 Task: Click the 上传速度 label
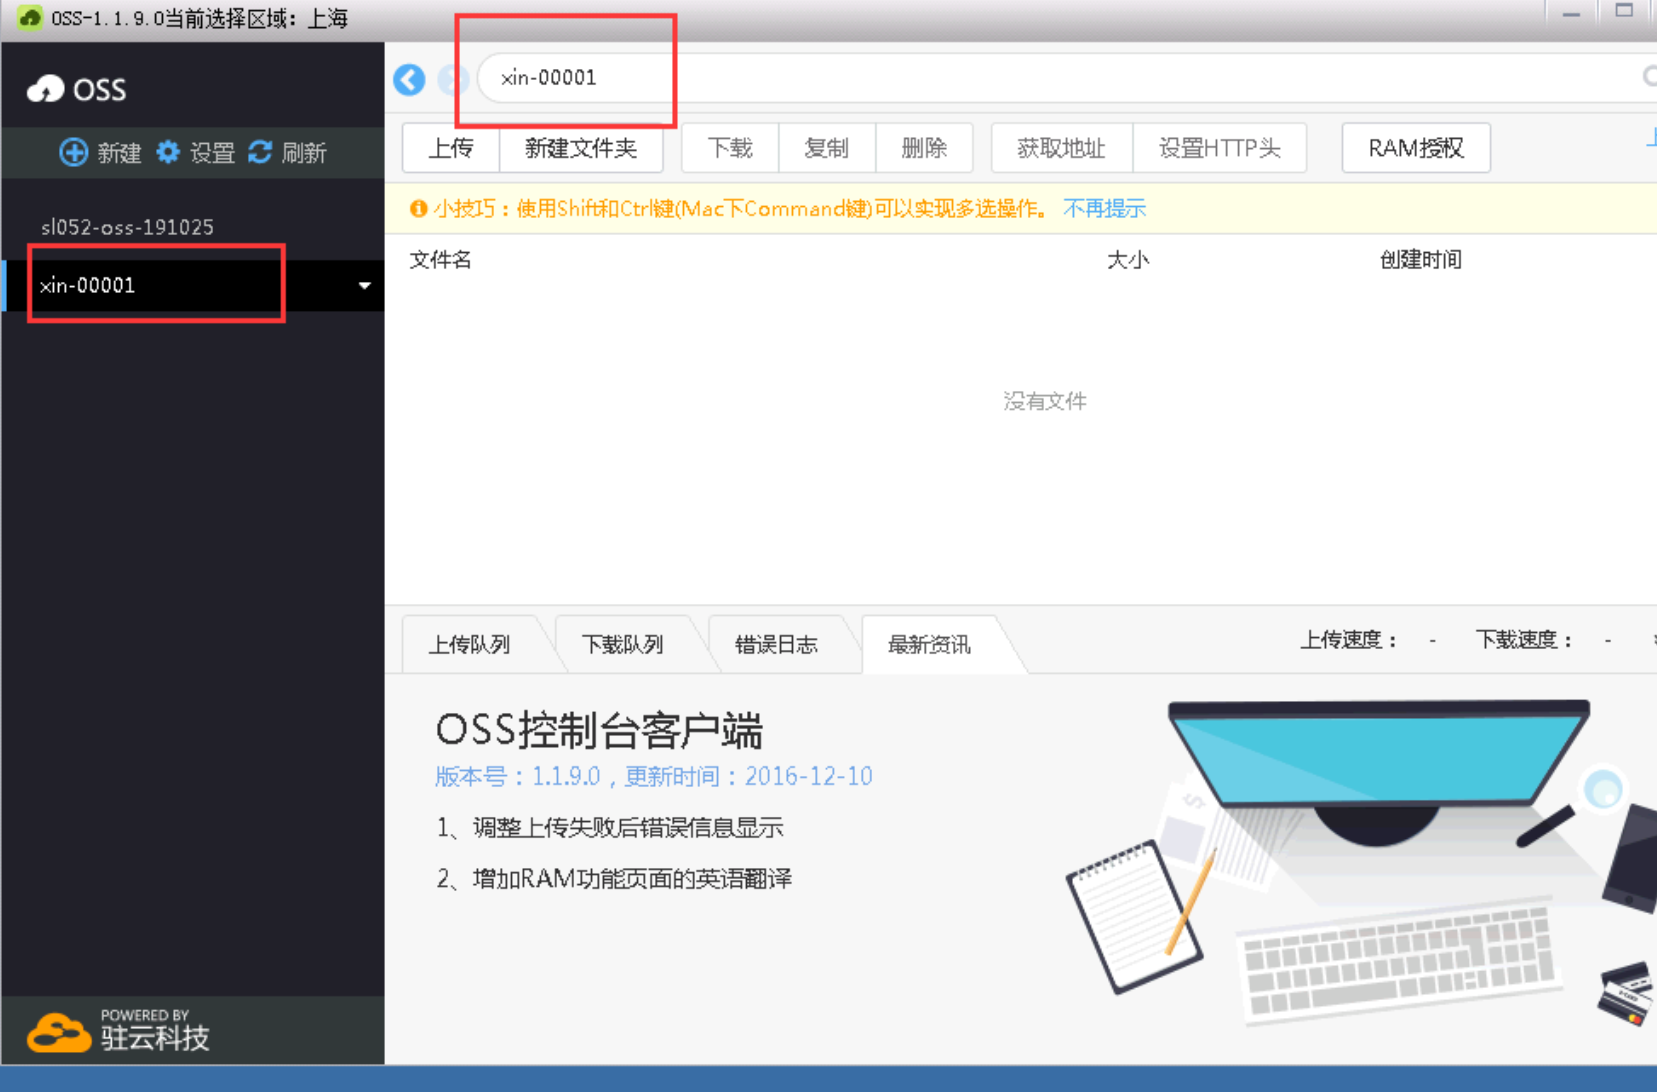coord(1349,640)
